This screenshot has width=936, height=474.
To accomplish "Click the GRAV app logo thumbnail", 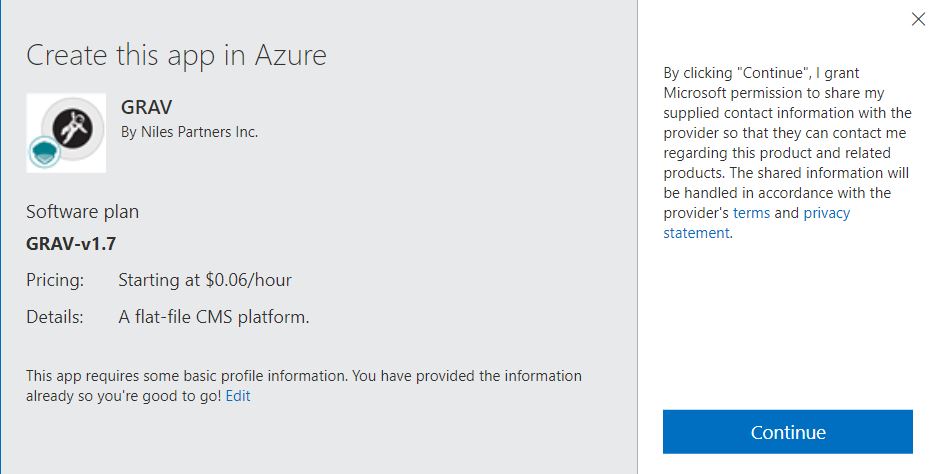I will click(x=66, y=133).
